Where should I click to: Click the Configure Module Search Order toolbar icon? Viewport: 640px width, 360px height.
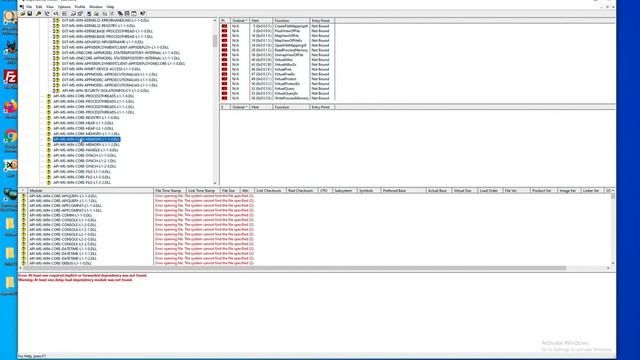[96, 13]
